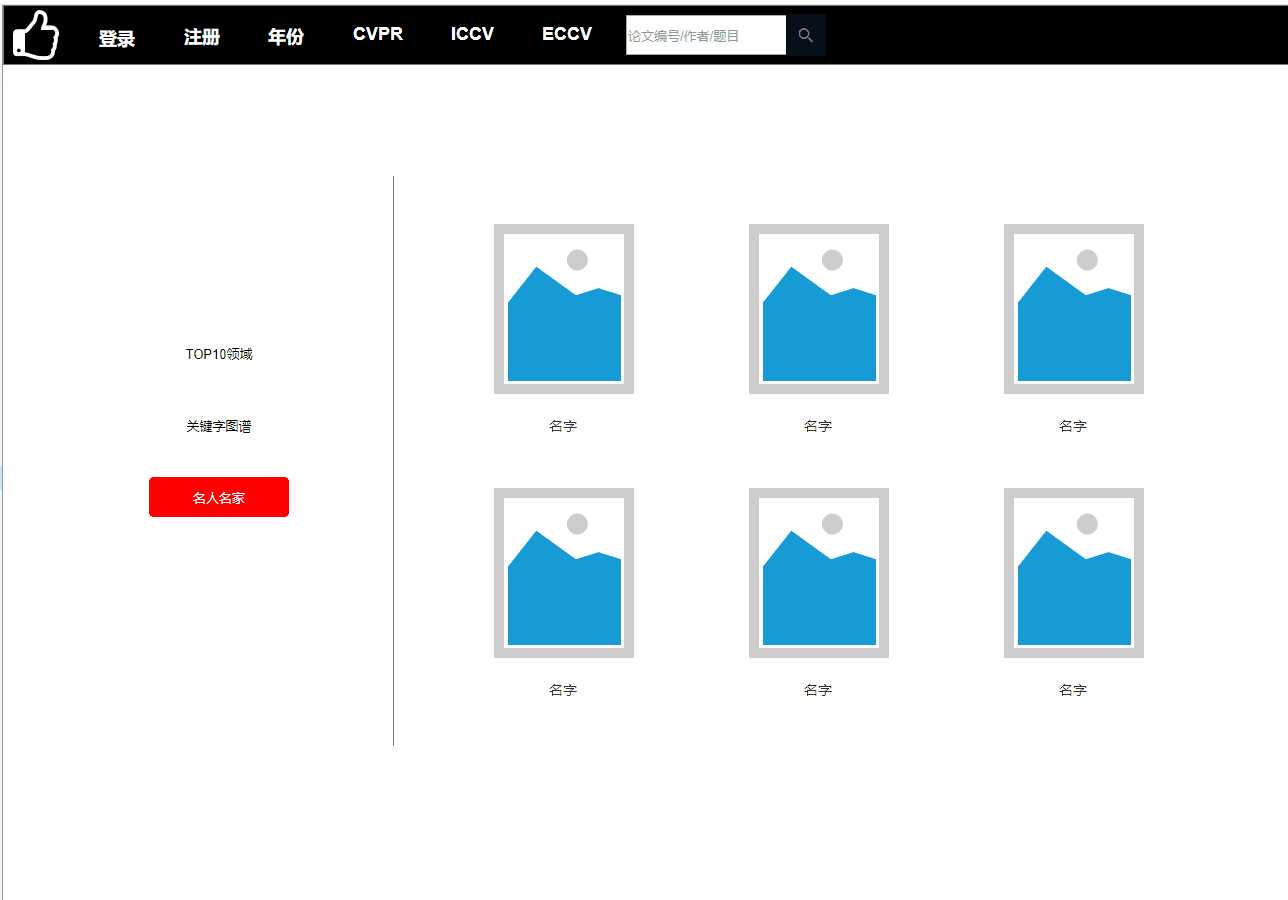This screenshot has height=900, width=1288.
Task: Open the last image placeholder in top row
Action: coord(1074,309)
